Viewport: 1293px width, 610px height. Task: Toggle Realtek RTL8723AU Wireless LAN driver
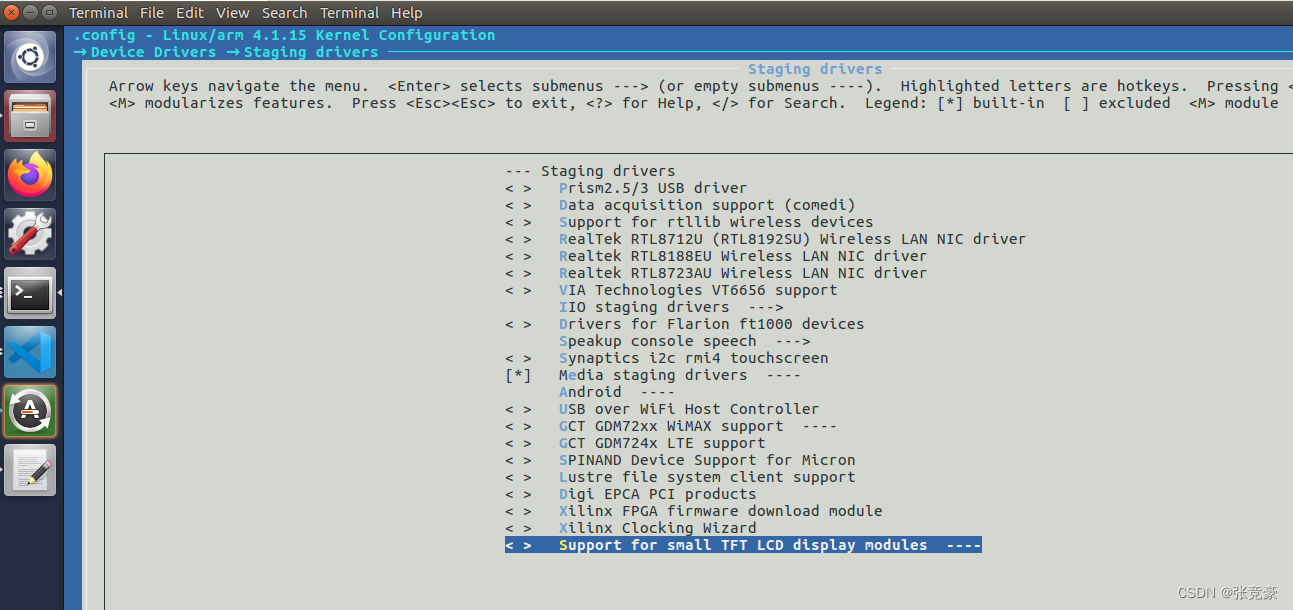click(716, 273)
